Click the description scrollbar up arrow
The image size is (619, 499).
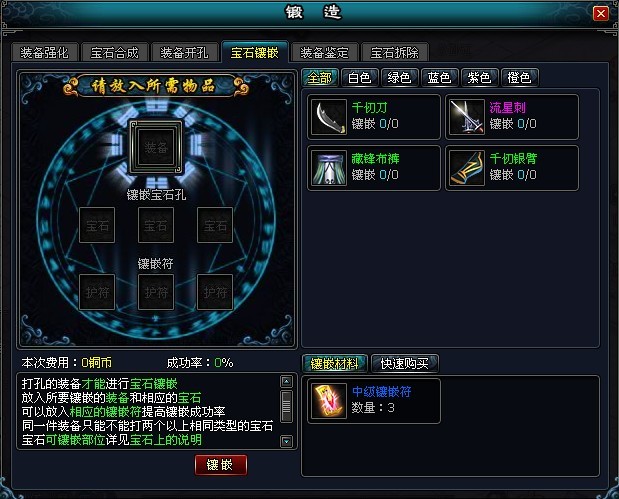[x=286, y=381]
